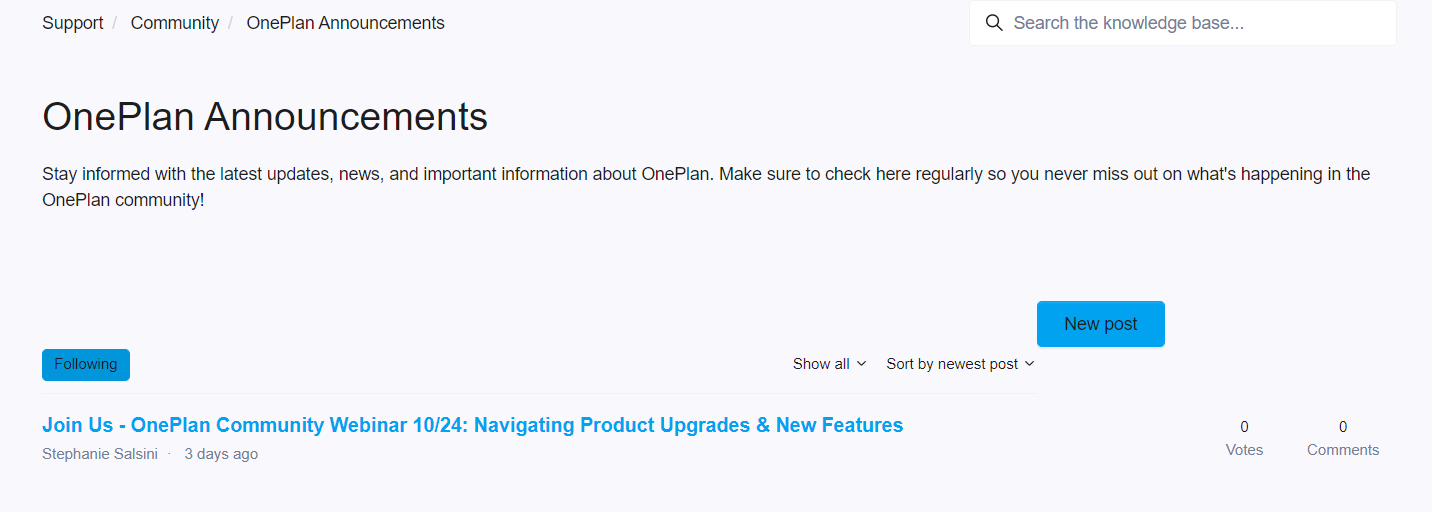Click the 0 Votes counter
The image size is (1432, 512).
pyautogui.click(x=1244, y=438)
